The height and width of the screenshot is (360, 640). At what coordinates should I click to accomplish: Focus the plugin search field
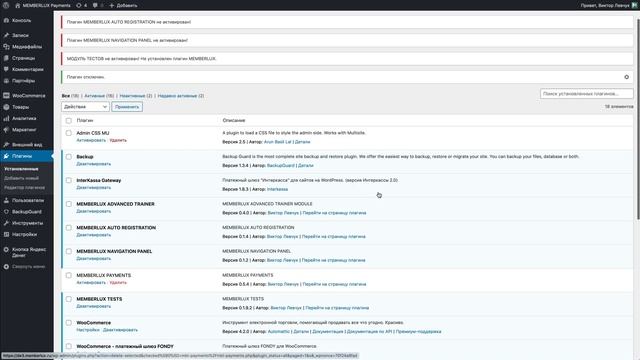click(587, 94)
